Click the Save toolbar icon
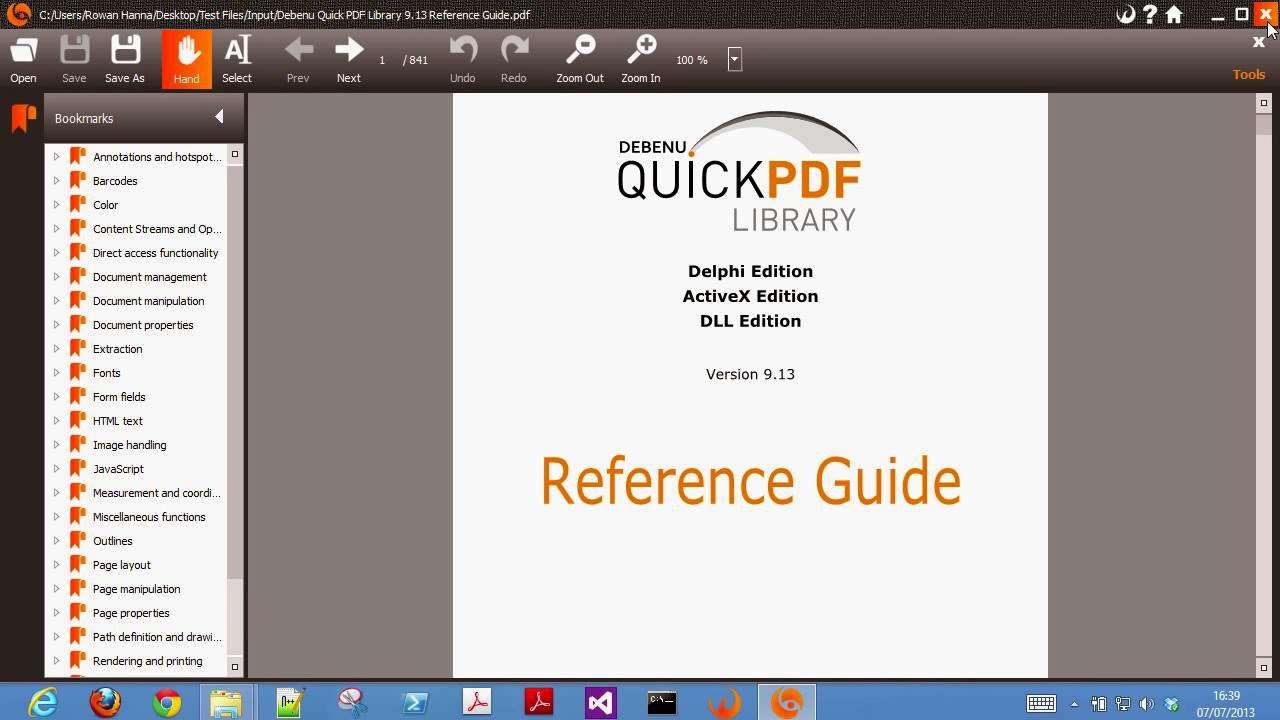The image size is (1280, 720). pyautogui.click(x=74, y=59)
